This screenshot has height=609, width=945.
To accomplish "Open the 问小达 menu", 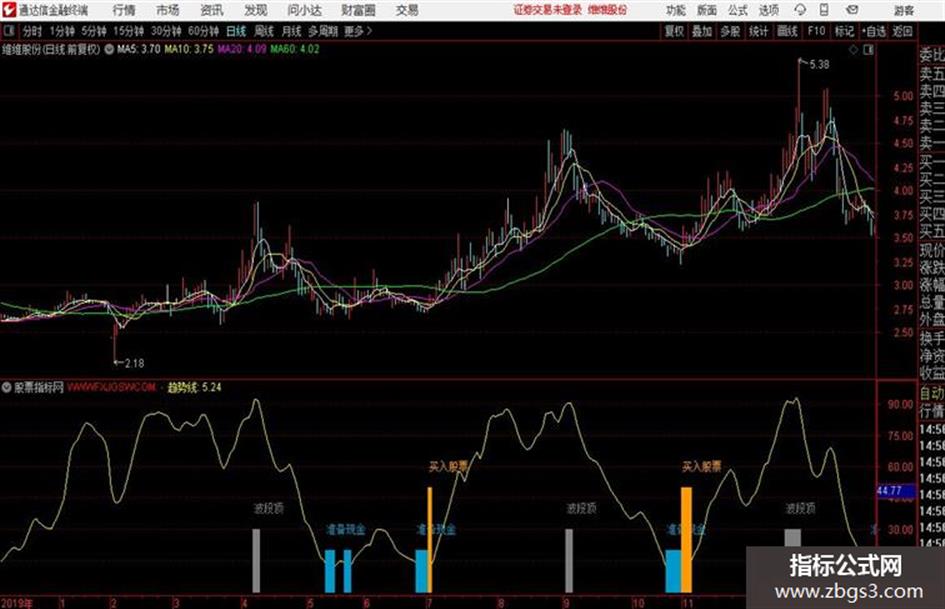I will point(304,10).
